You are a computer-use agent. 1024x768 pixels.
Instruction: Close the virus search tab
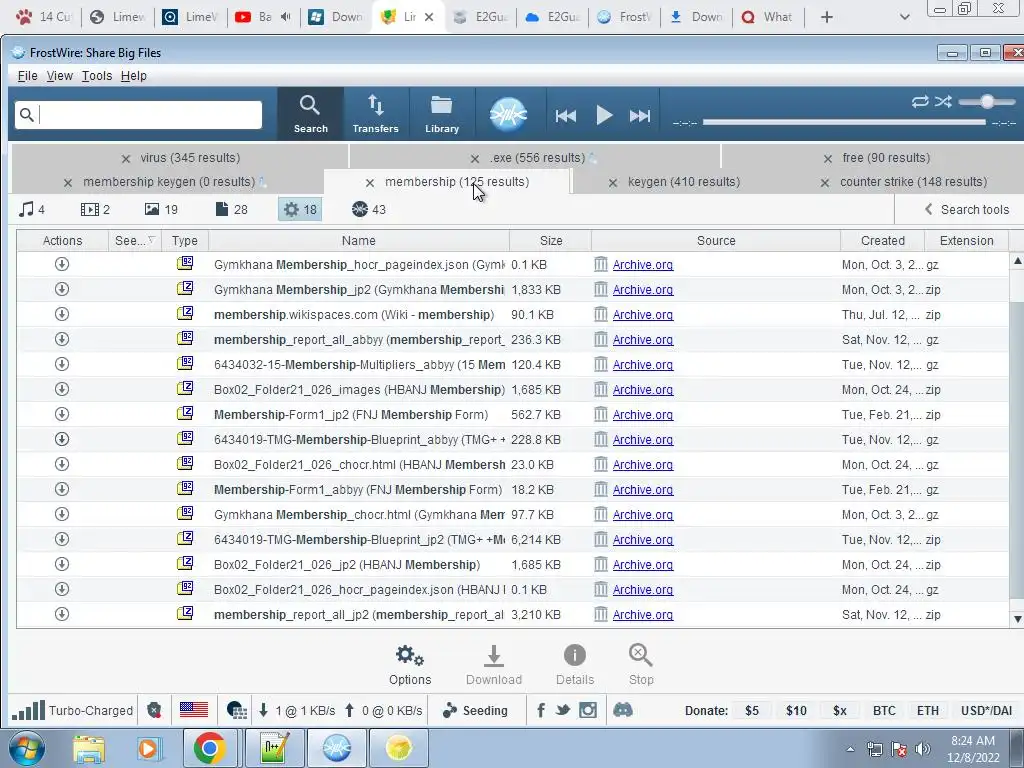click(x=126, y=159)
